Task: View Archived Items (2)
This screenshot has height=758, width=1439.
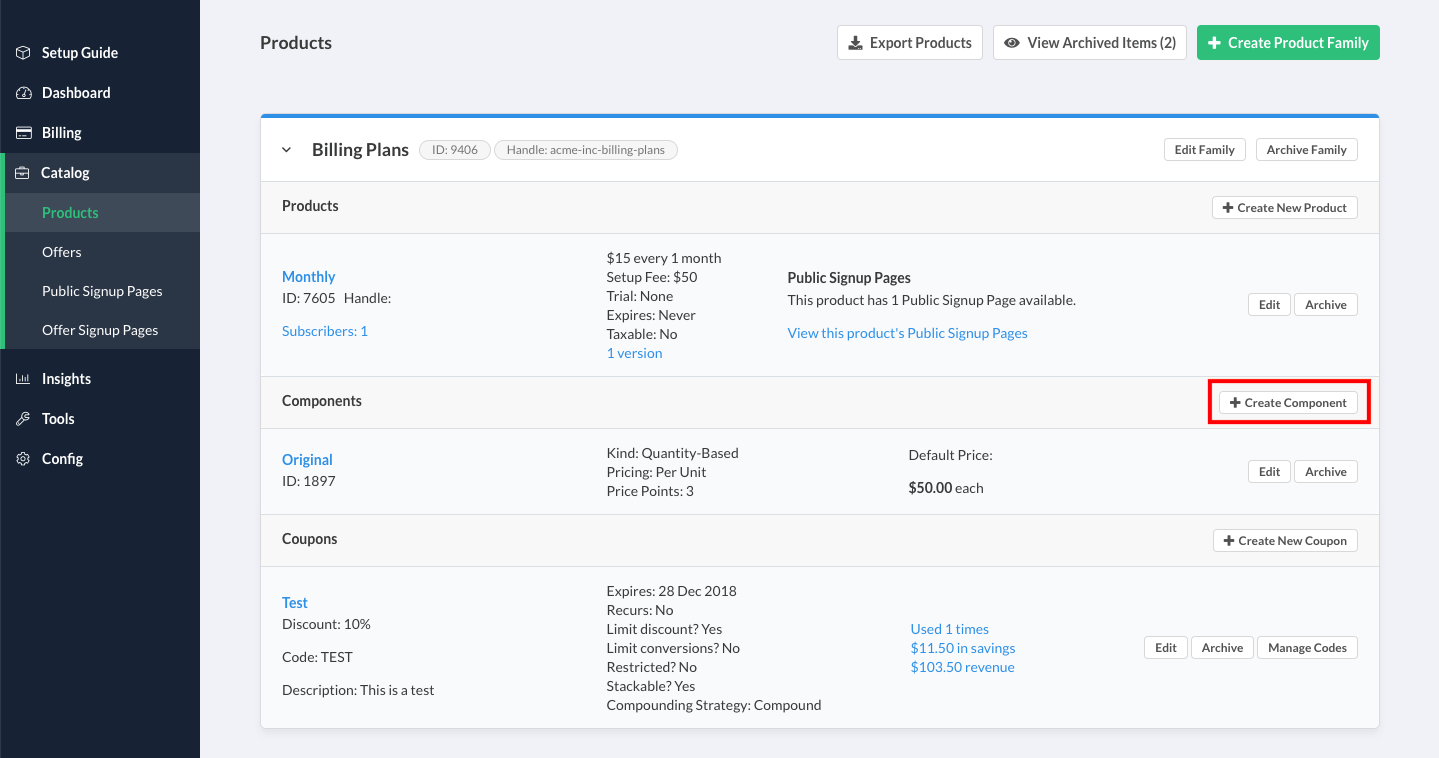Action: (1090, 43)
